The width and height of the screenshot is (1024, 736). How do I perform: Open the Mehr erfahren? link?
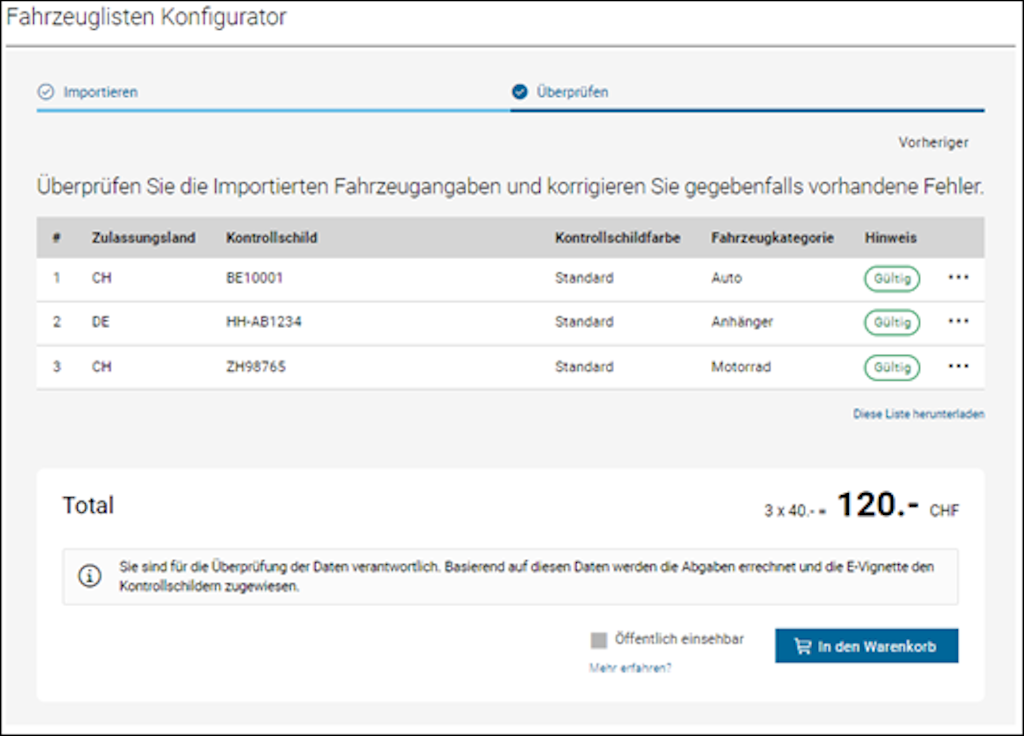click(x=627, y=665)
